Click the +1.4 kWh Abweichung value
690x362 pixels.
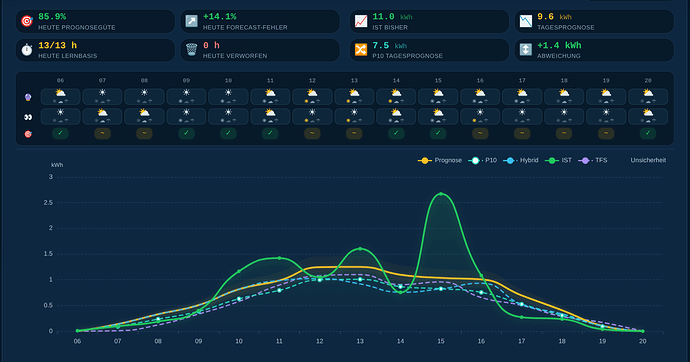pos(559,45)
